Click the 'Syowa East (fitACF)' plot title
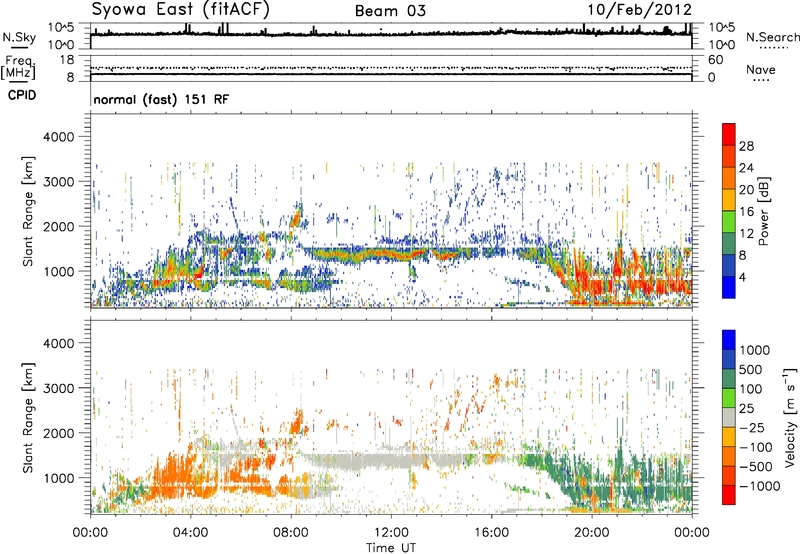This screenshot has height=554, width=800. pos(181,9)
